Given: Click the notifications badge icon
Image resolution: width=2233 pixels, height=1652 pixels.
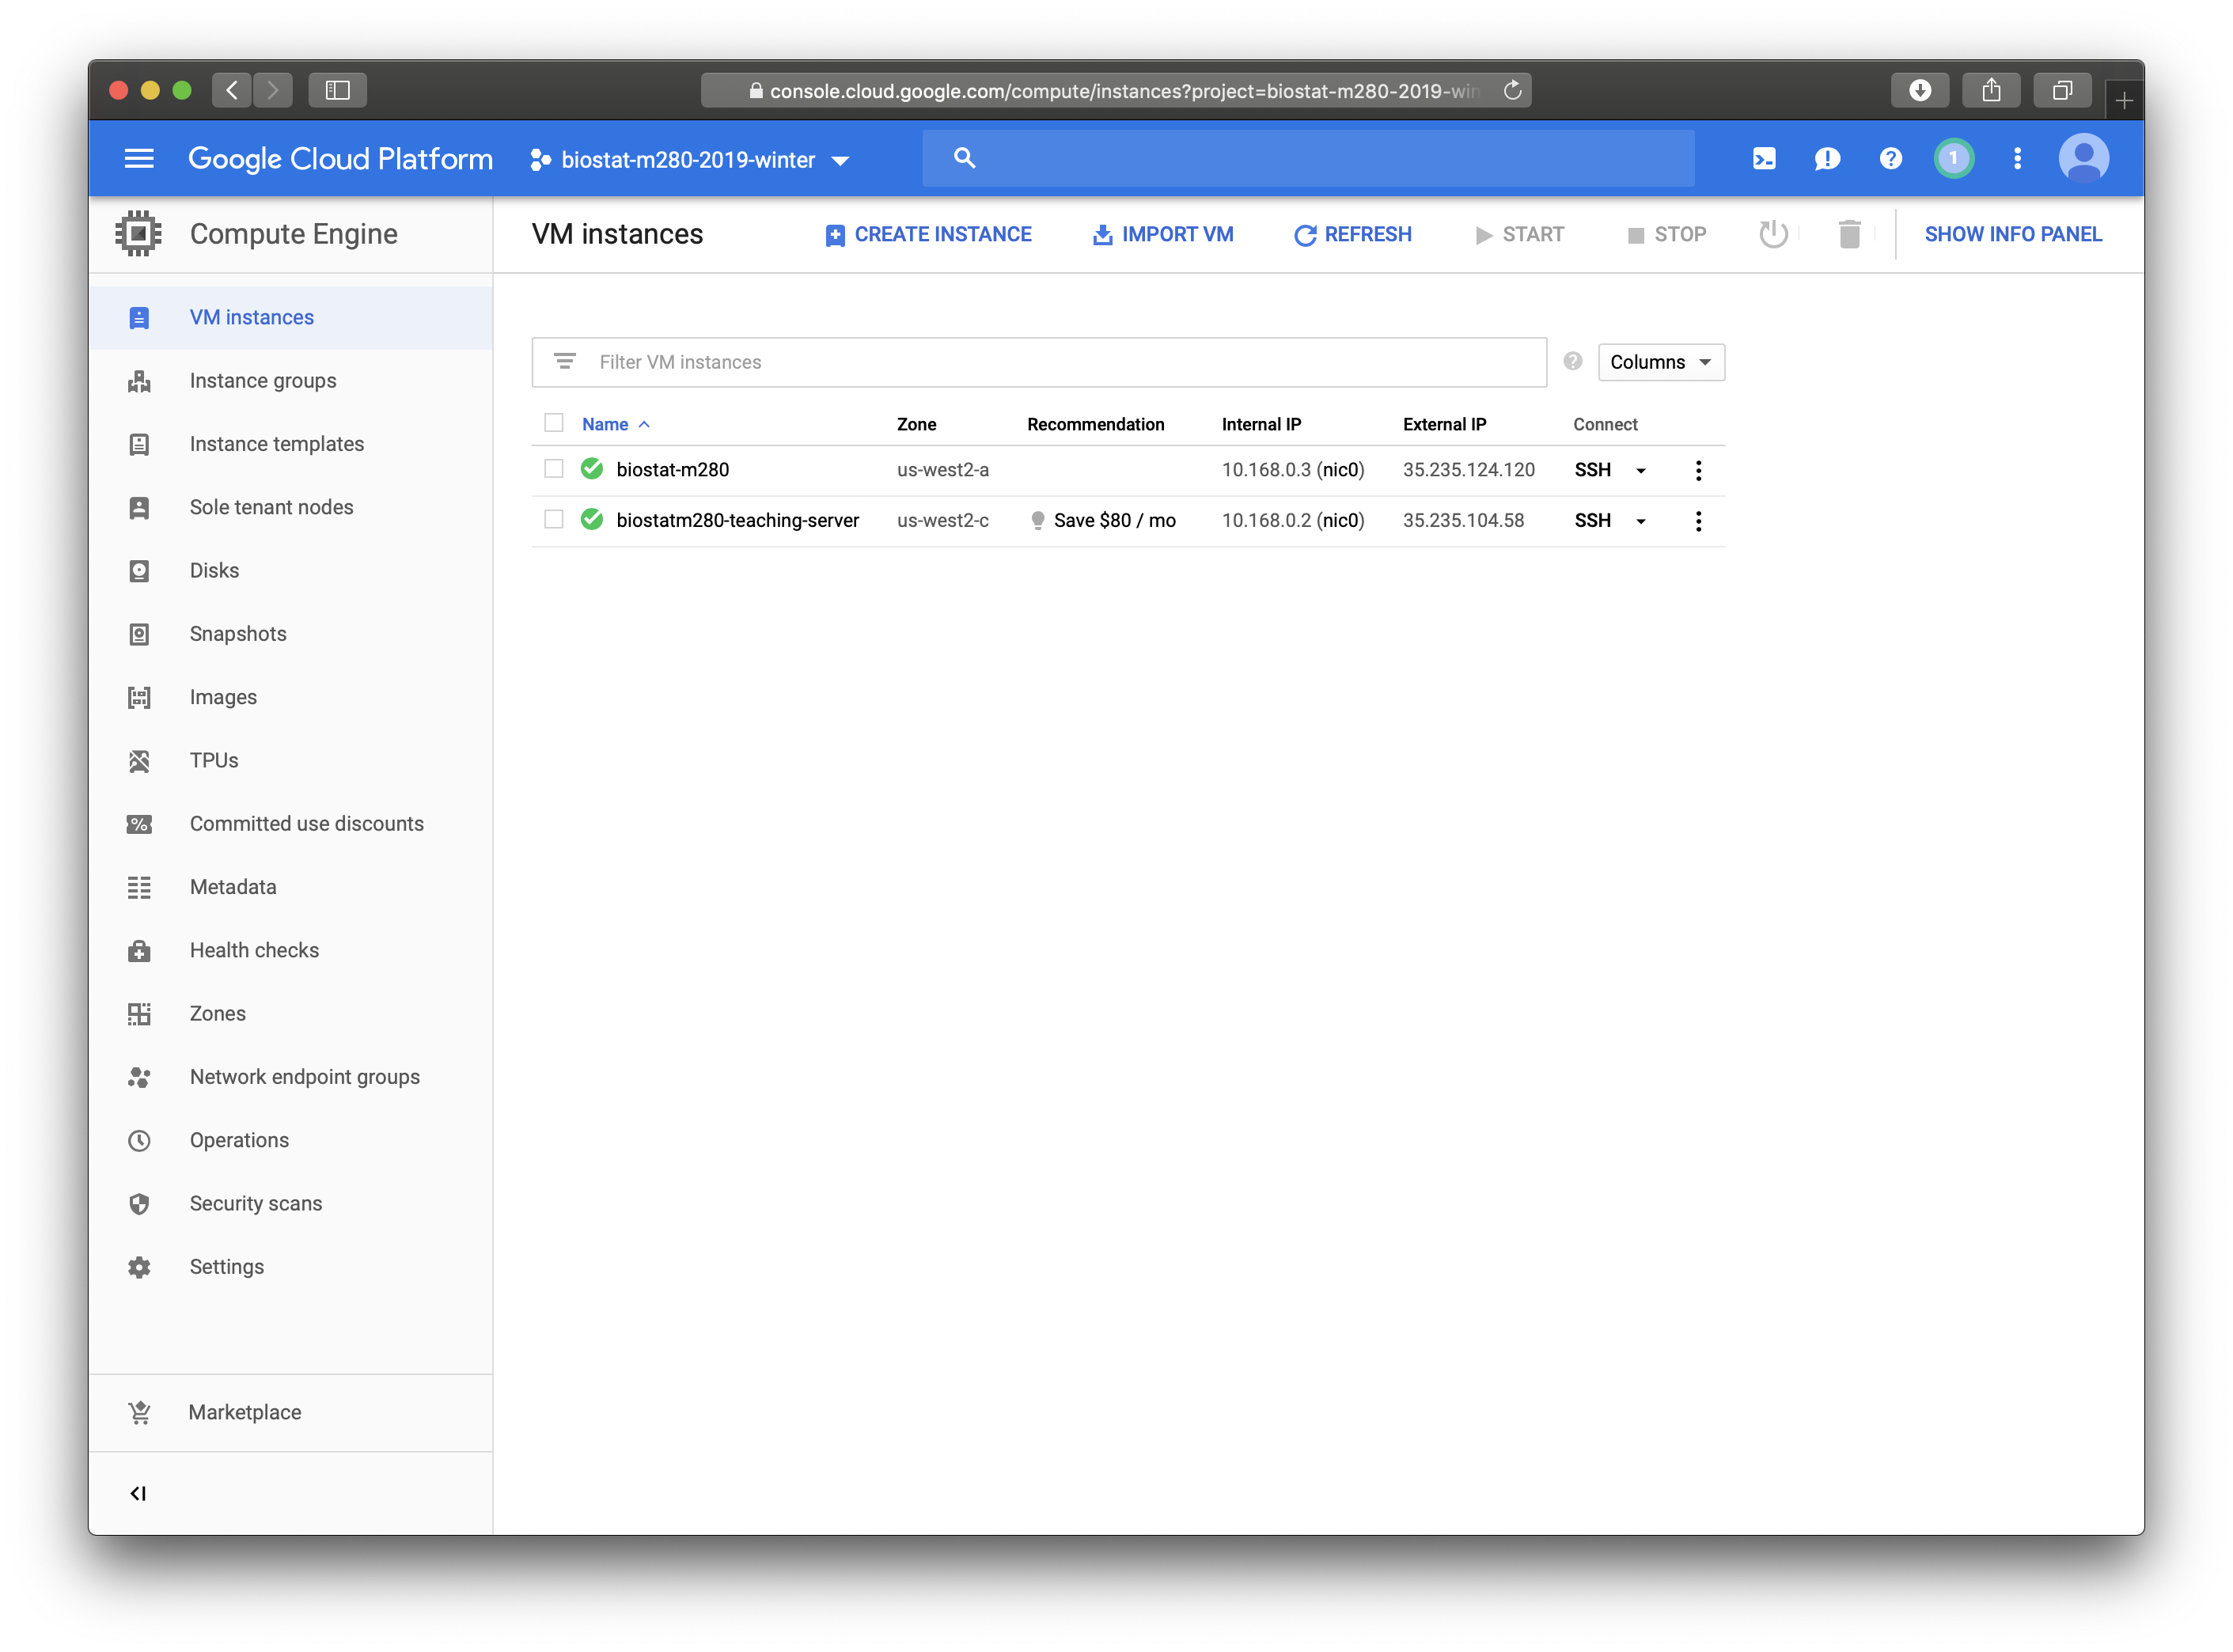Looking at the screenshot, I should pos(1953,159).
